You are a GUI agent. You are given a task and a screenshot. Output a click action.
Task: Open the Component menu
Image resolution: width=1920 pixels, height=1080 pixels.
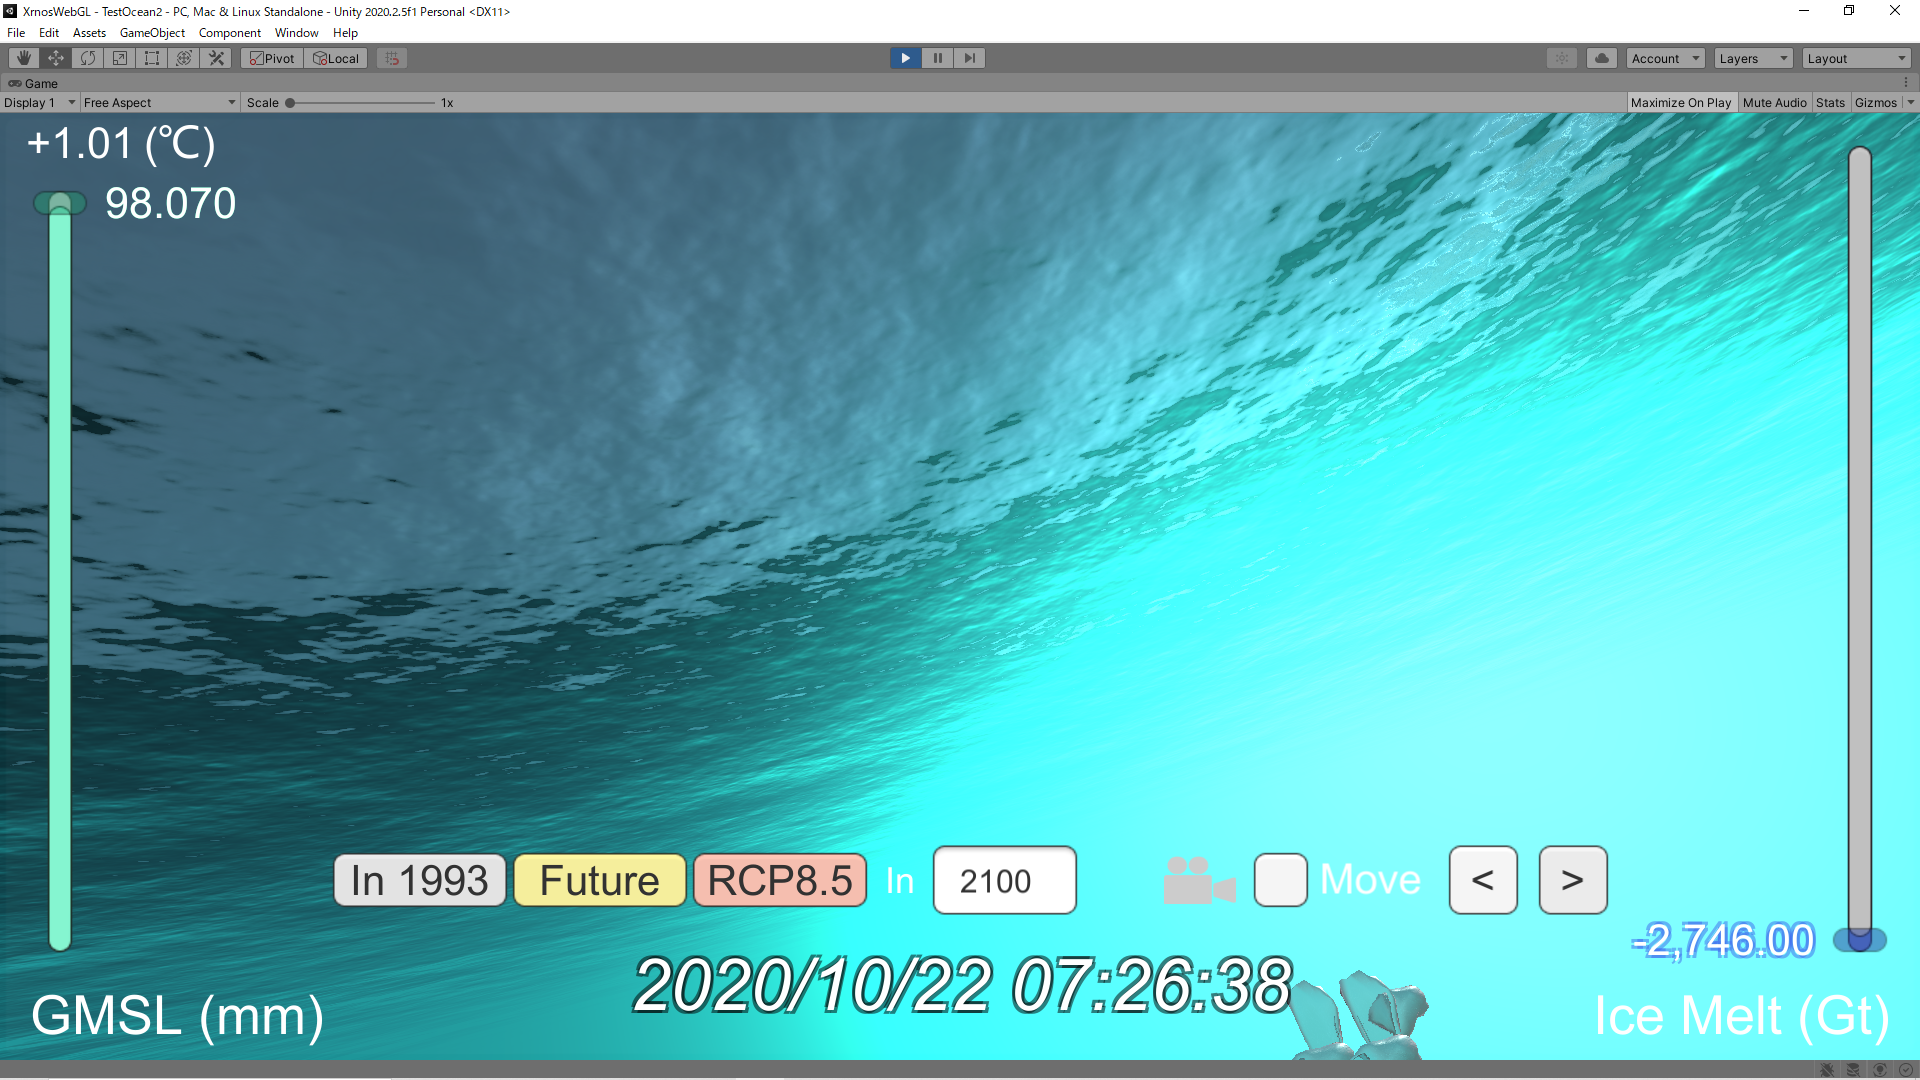click(x=229, y=33)
